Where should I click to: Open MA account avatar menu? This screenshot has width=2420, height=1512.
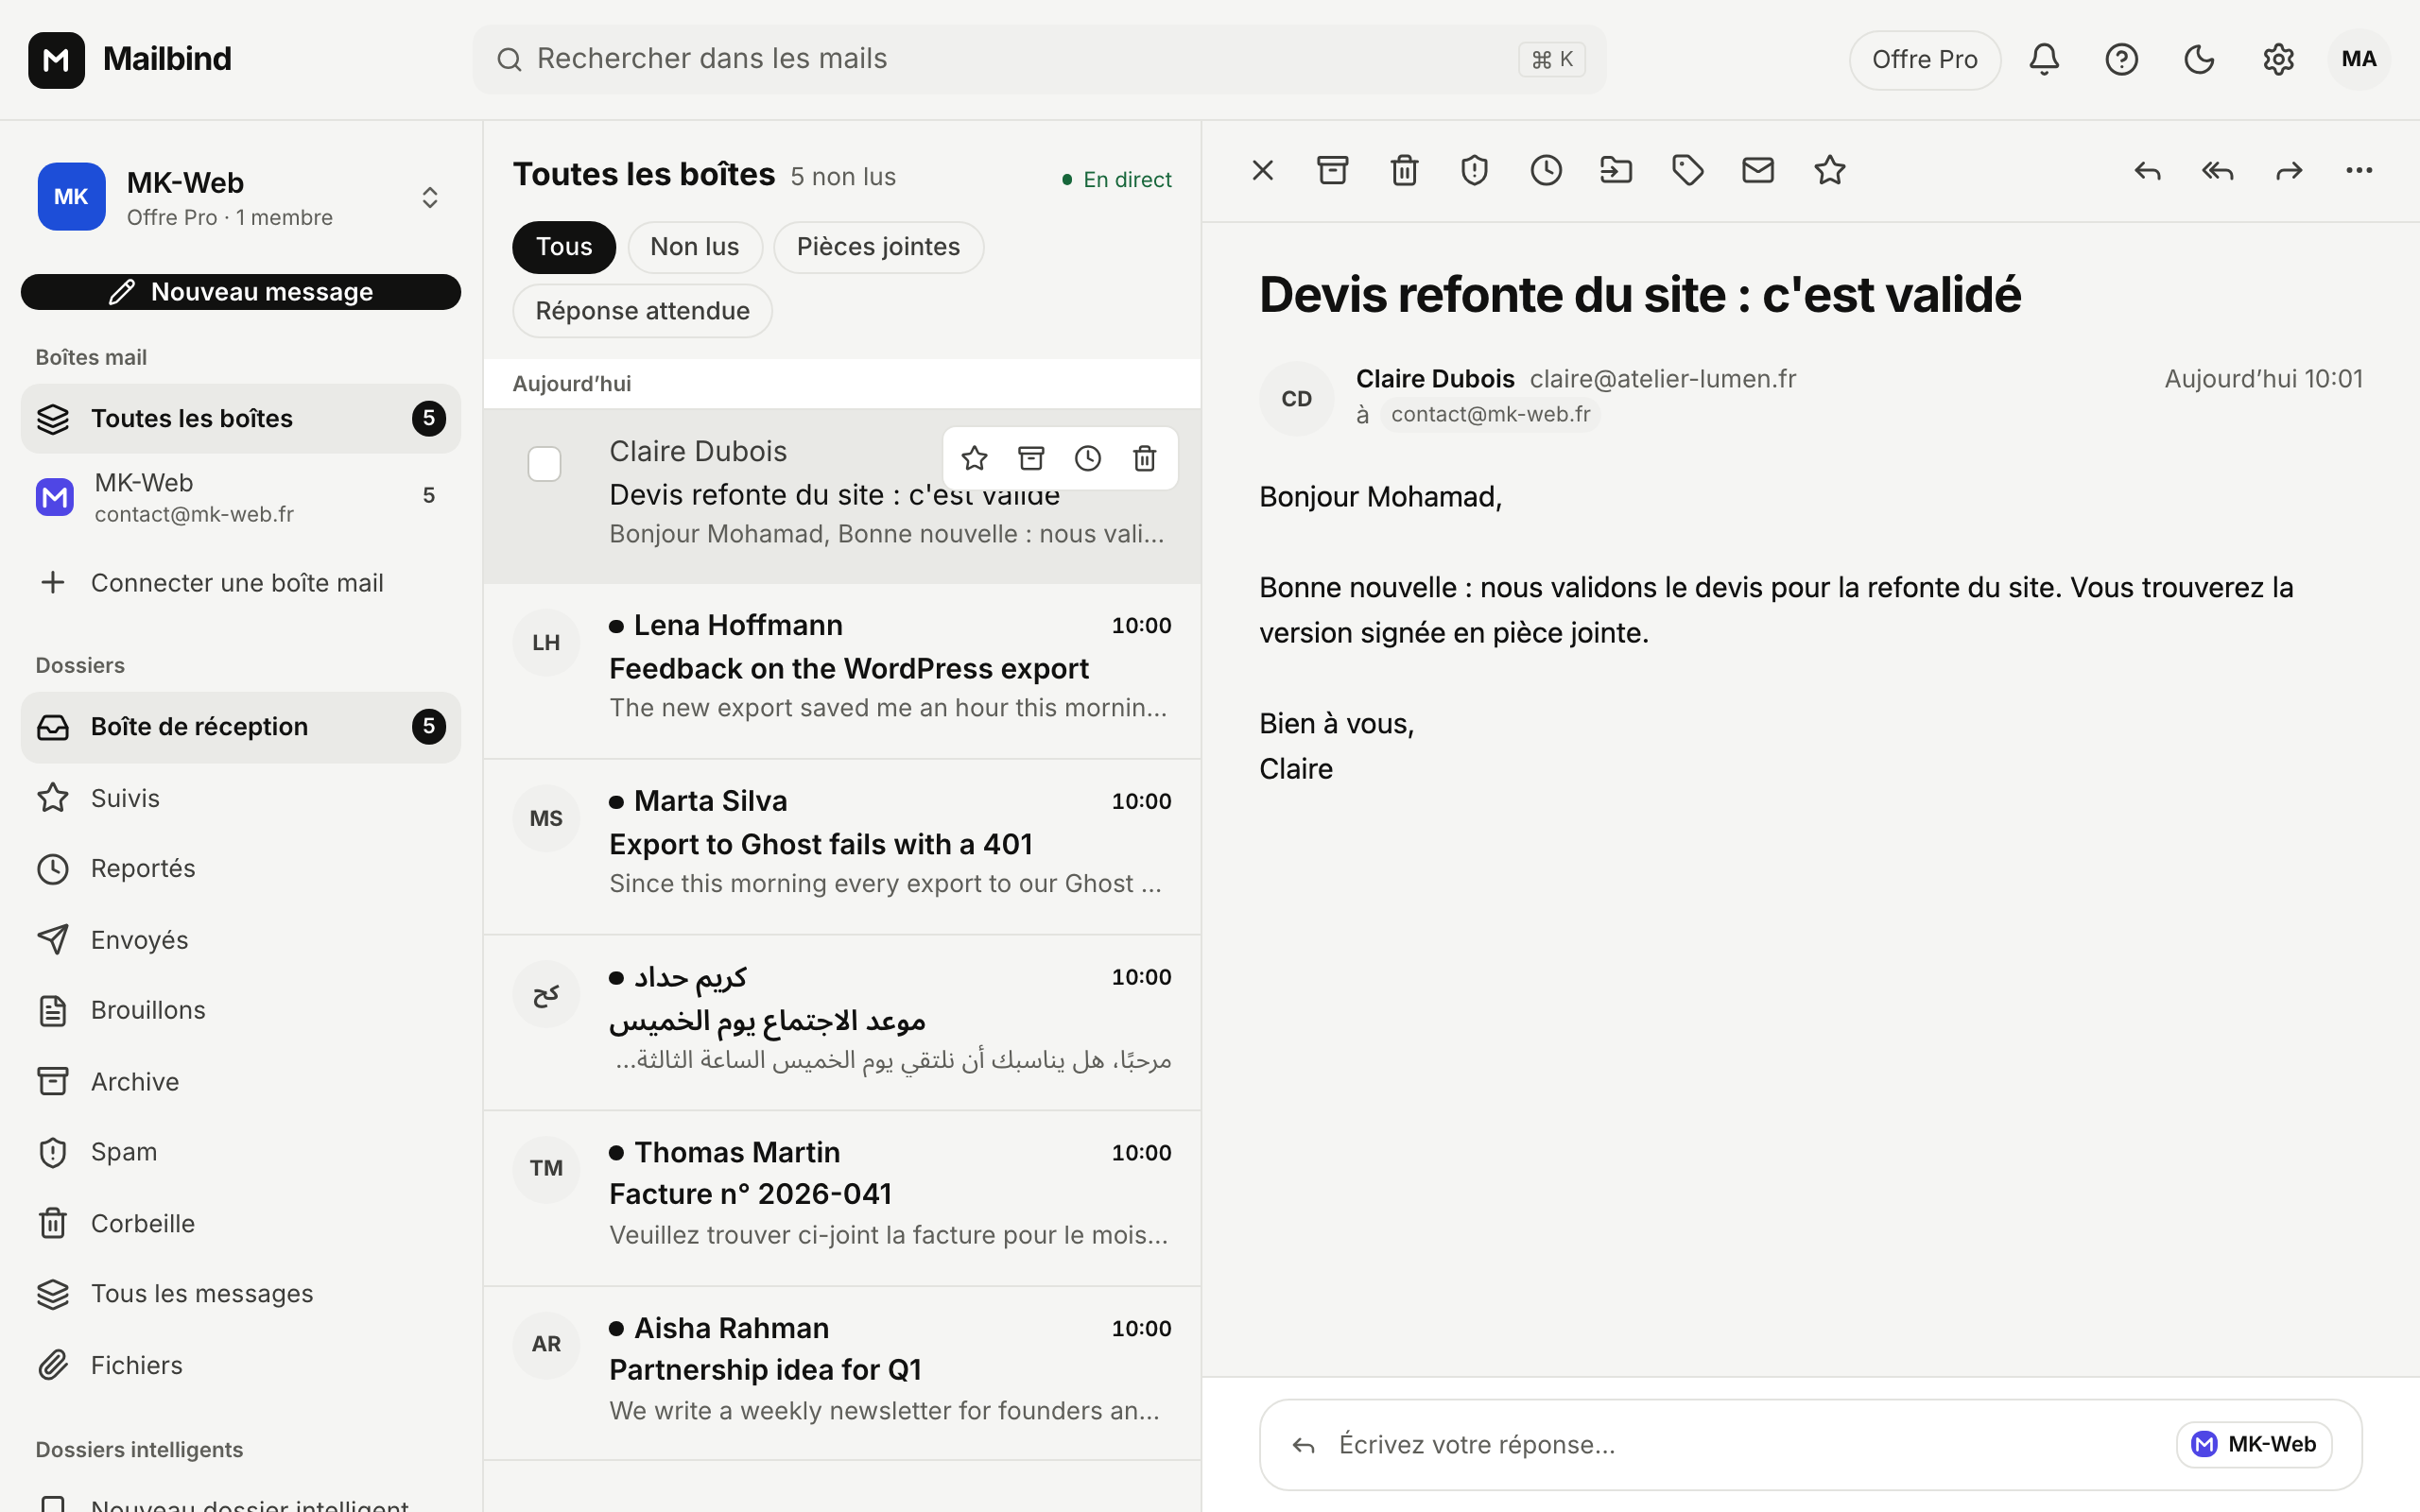point(2358,59)
